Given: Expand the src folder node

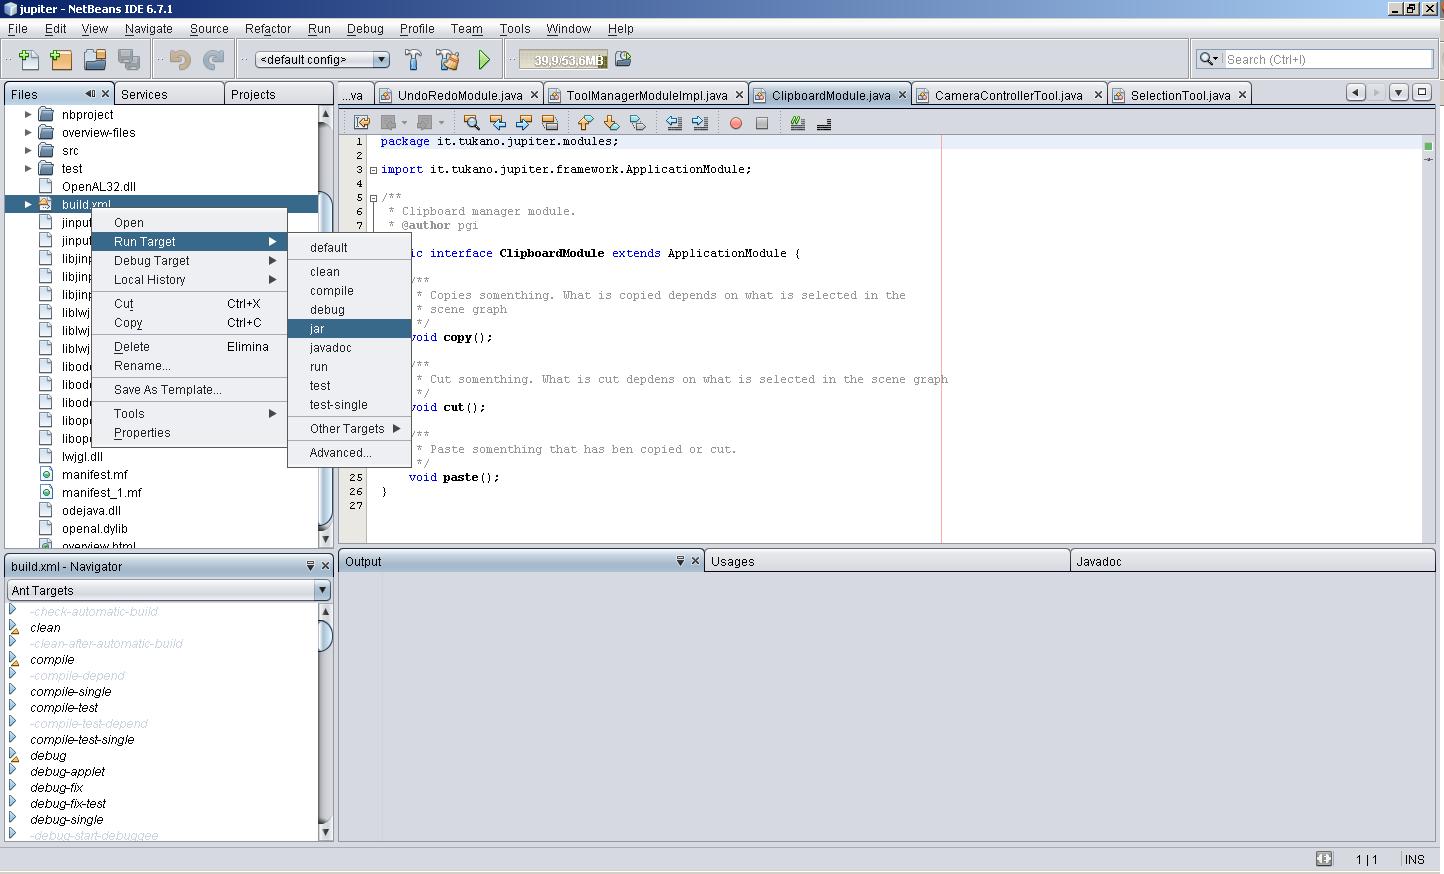Looking at the screenshot, I should [28, 150].
